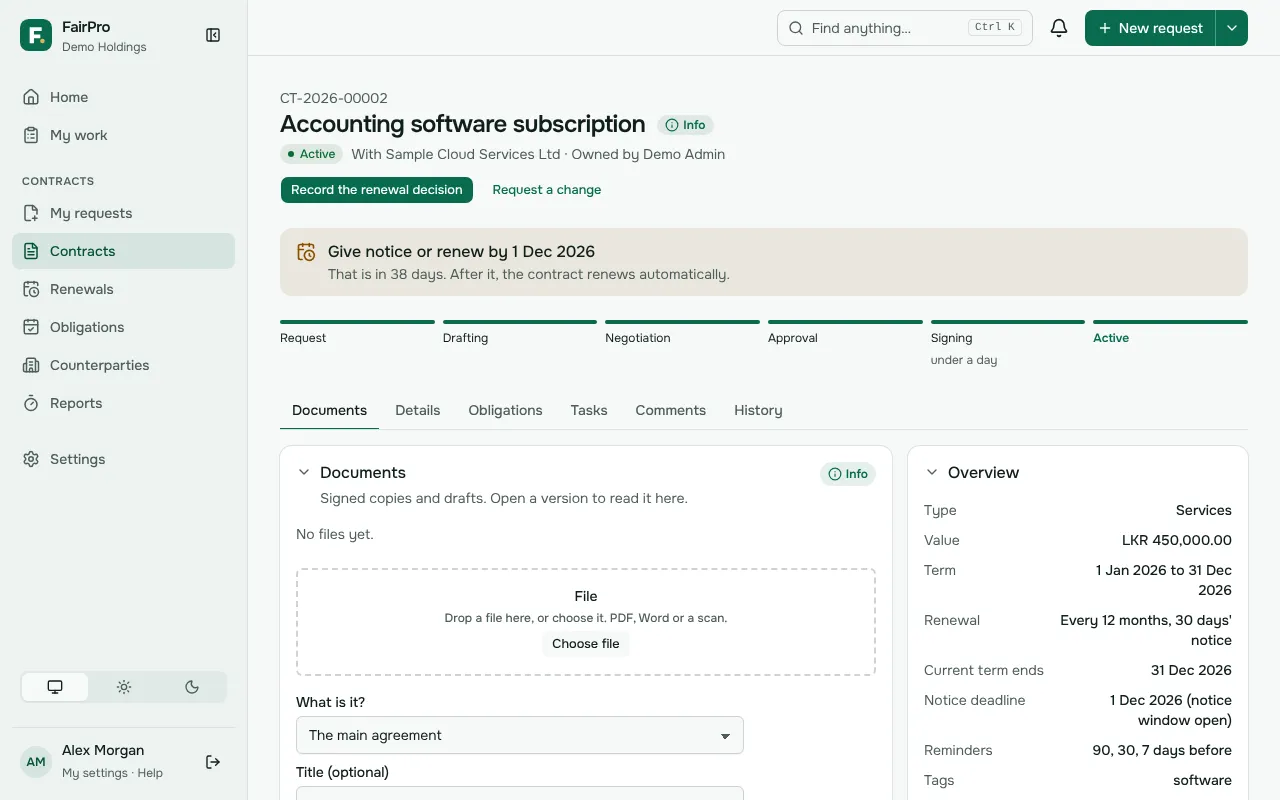Click the Info badge in Documents panel

848,474
